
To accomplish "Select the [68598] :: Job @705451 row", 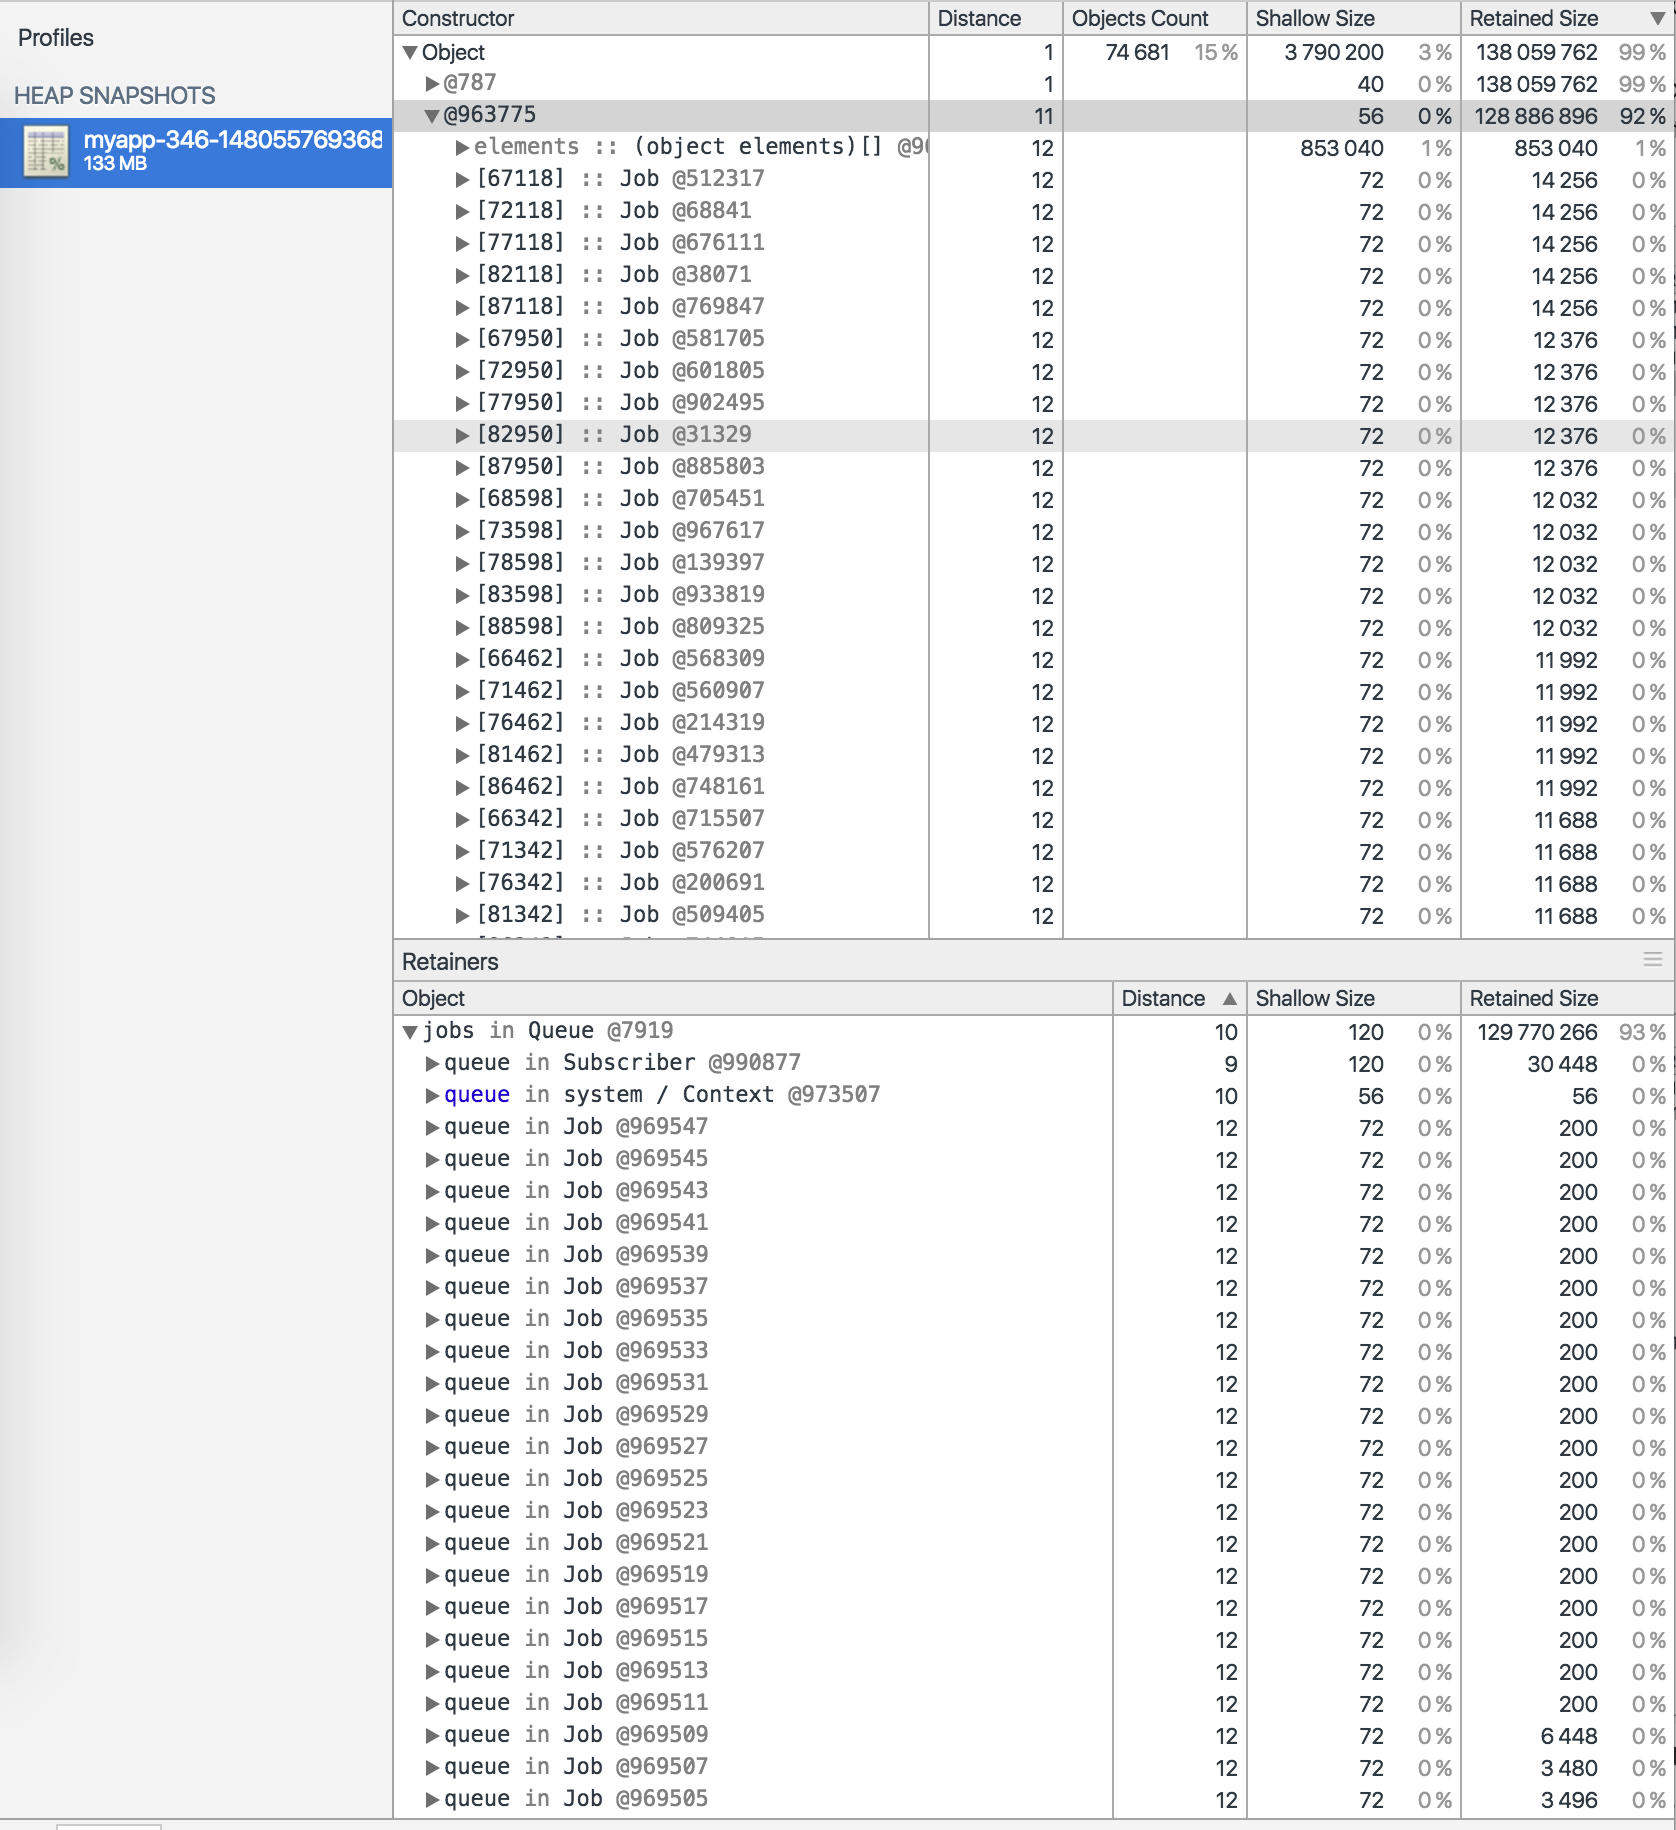I will click(x=1034, y=500).
